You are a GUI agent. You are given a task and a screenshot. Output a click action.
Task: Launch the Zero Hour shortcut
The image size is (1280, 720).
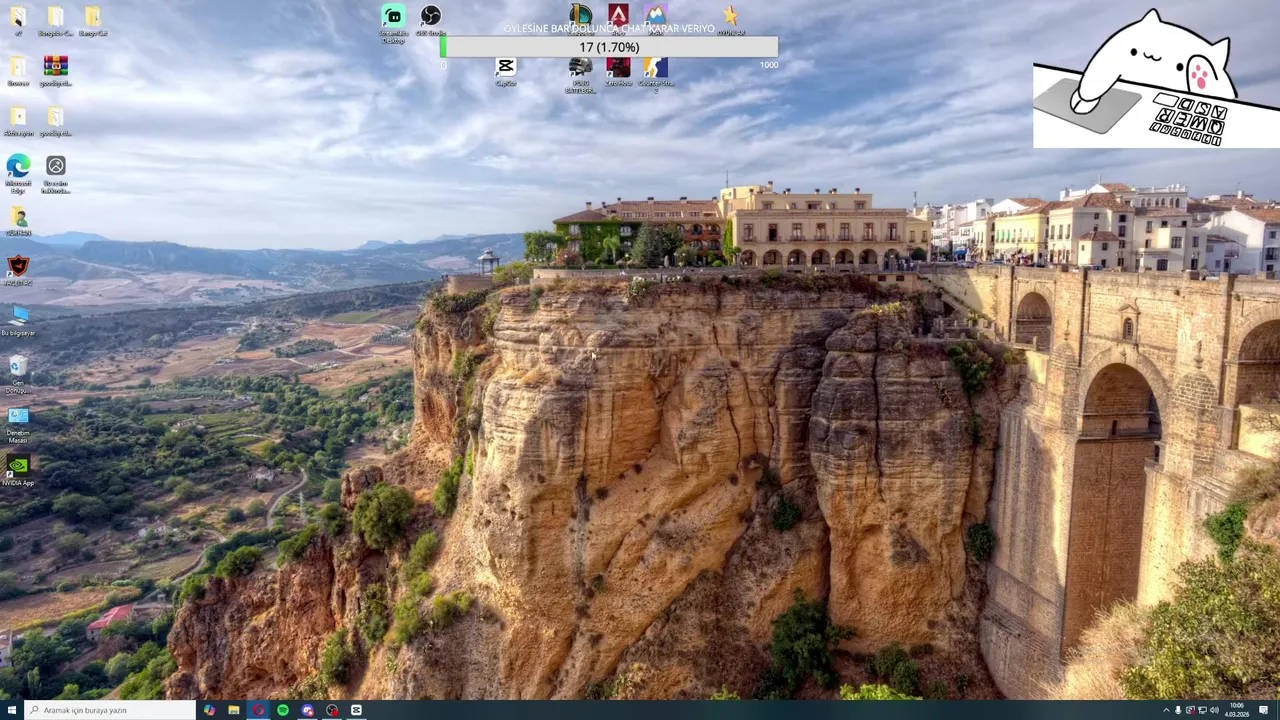[x=618, y=71]
